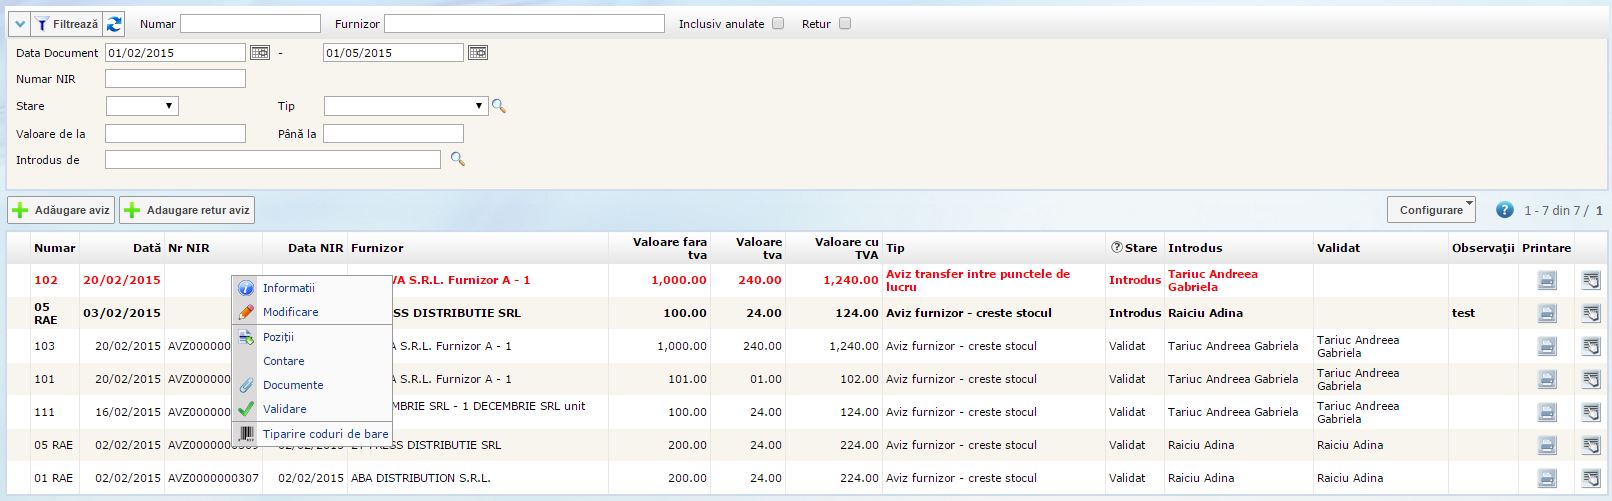Image resolution: width=1612 pixels, height=501 pixels.
Task: Click the blue help icon near pagination
Action: coord(1504,210)
